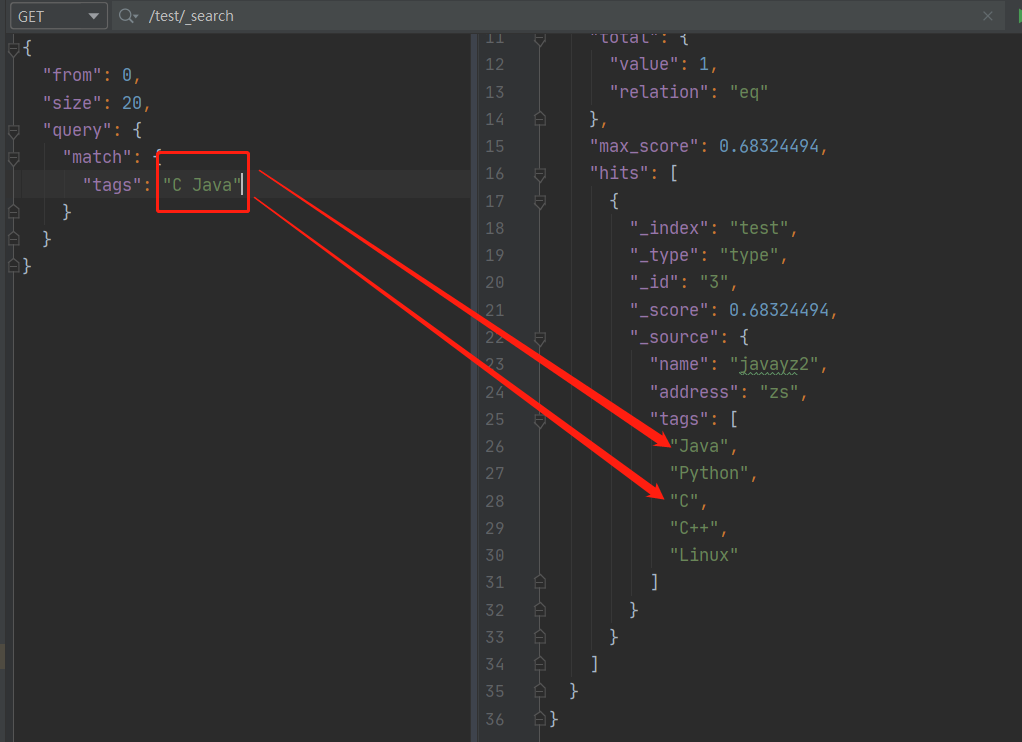Viewport: 1022px width, 742px height.
Task: Click the fold end marker at line 35
Action: [x=540, y=691]
